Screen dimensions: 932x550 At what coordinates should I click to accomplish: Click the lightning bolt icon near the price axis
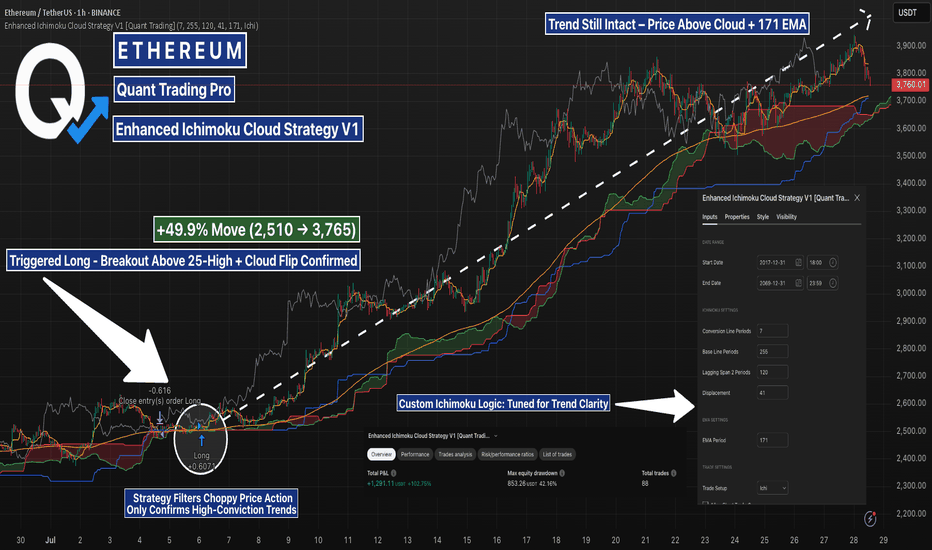tap(870, 518)
